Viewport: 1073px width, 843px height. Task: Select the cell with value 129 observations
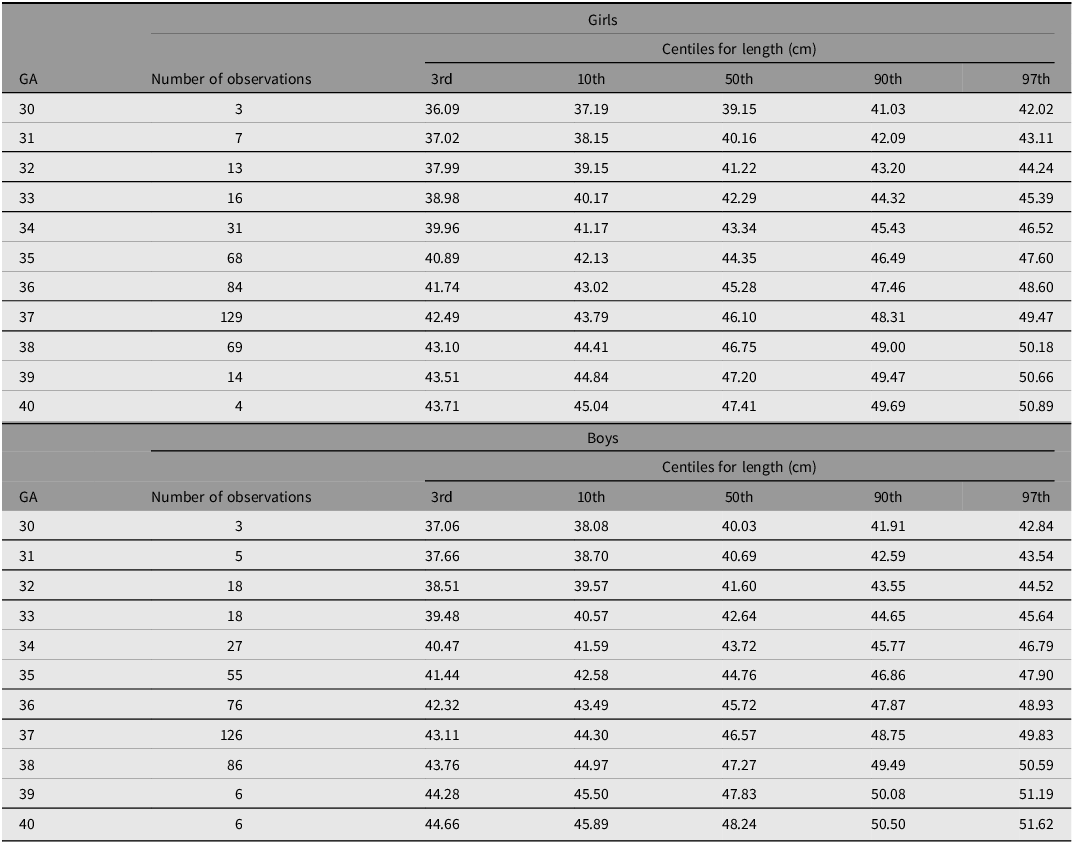231,317
